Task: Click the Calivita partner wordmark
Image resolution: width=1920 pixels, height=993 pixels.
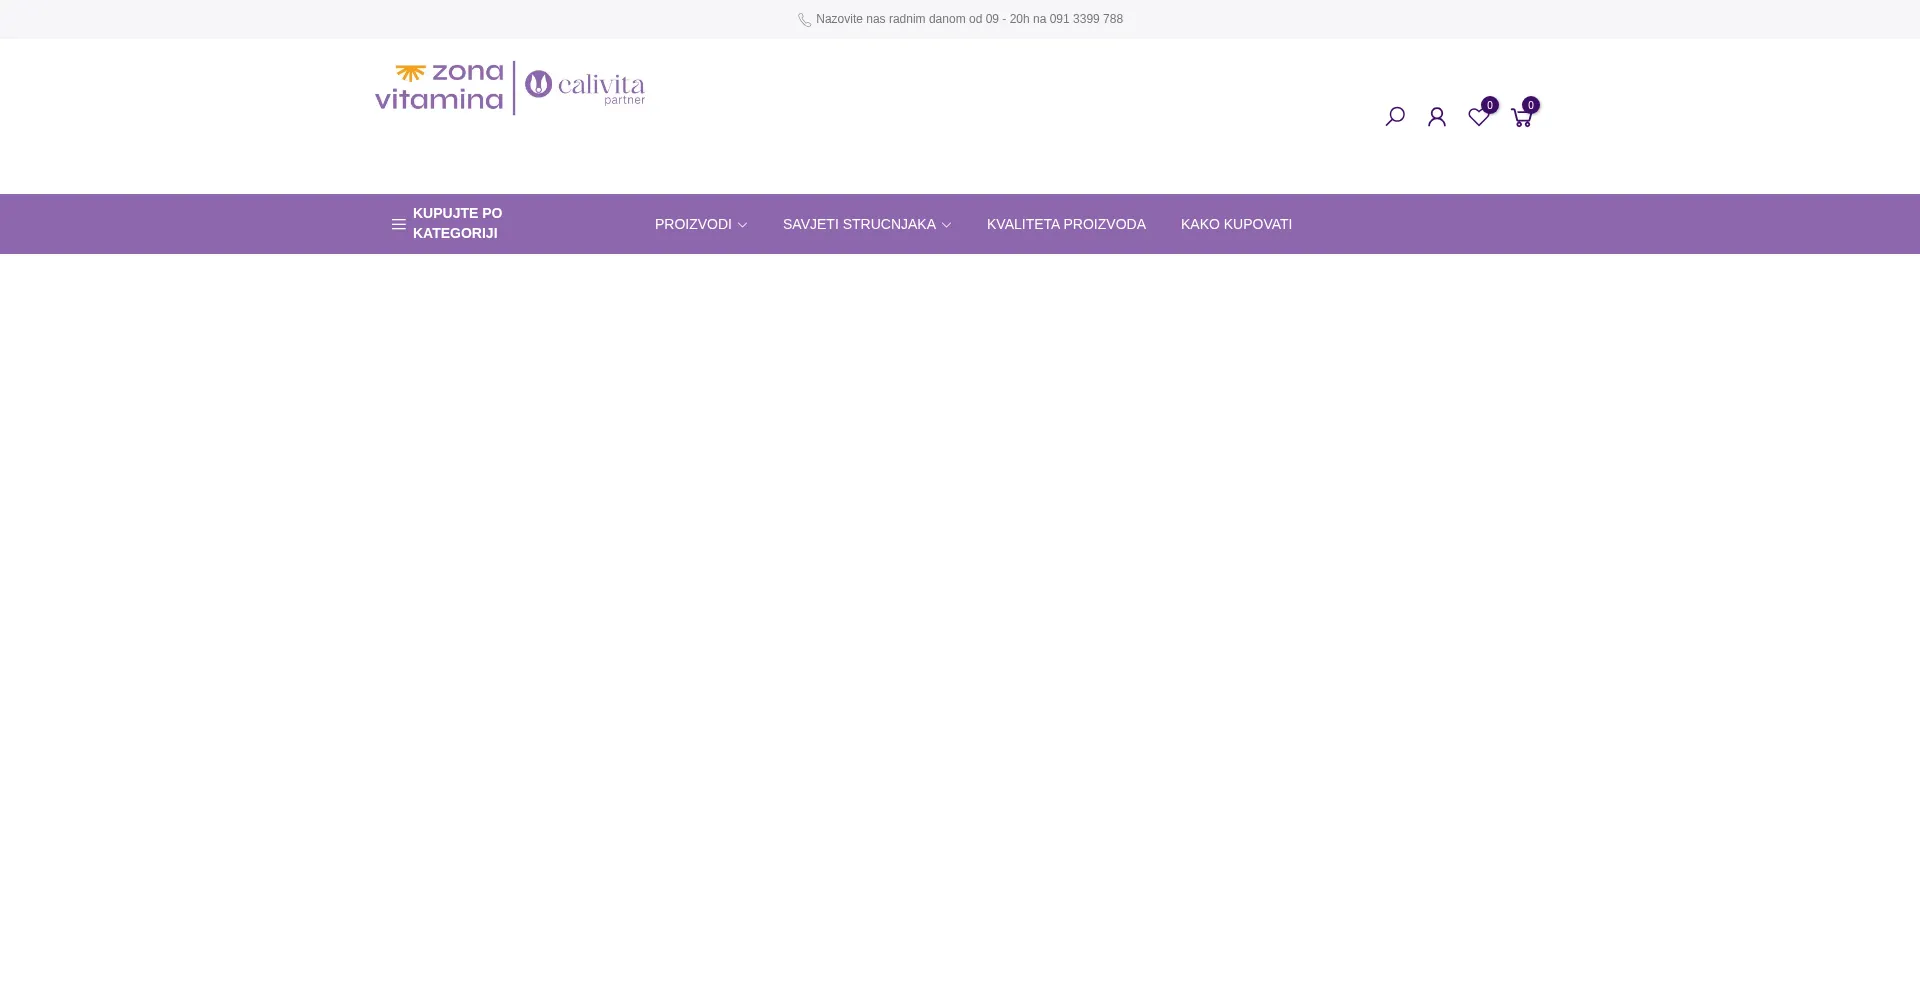Action: [x=601, y=89]
